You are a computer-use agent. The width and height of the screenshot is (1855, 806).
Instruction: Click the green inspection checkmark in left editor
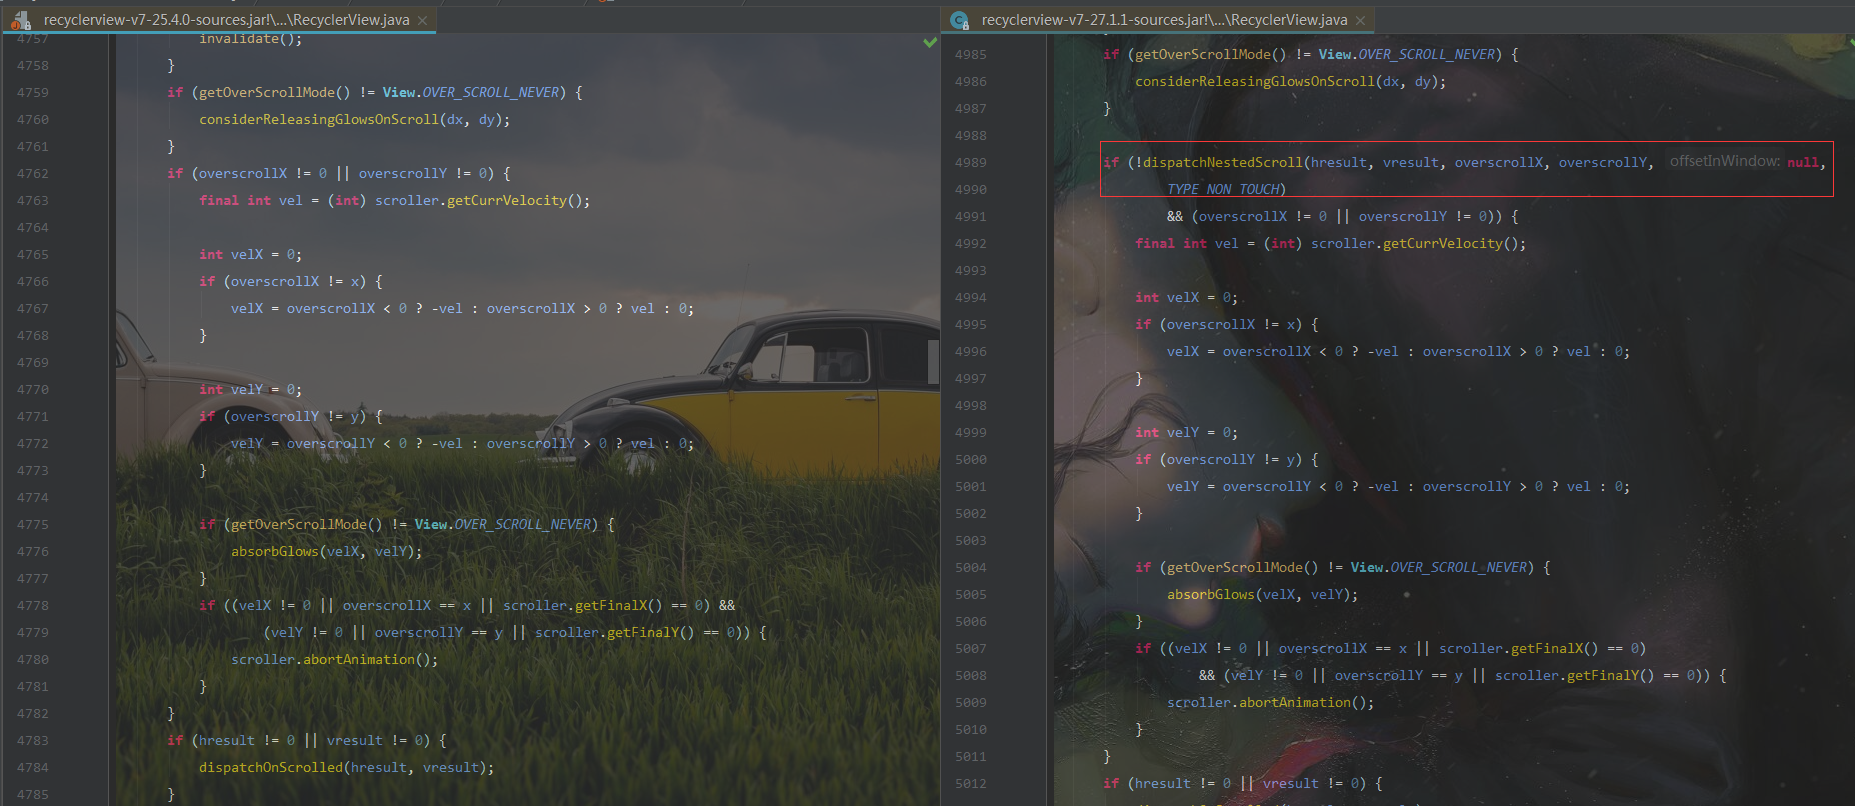coord(930,42)
